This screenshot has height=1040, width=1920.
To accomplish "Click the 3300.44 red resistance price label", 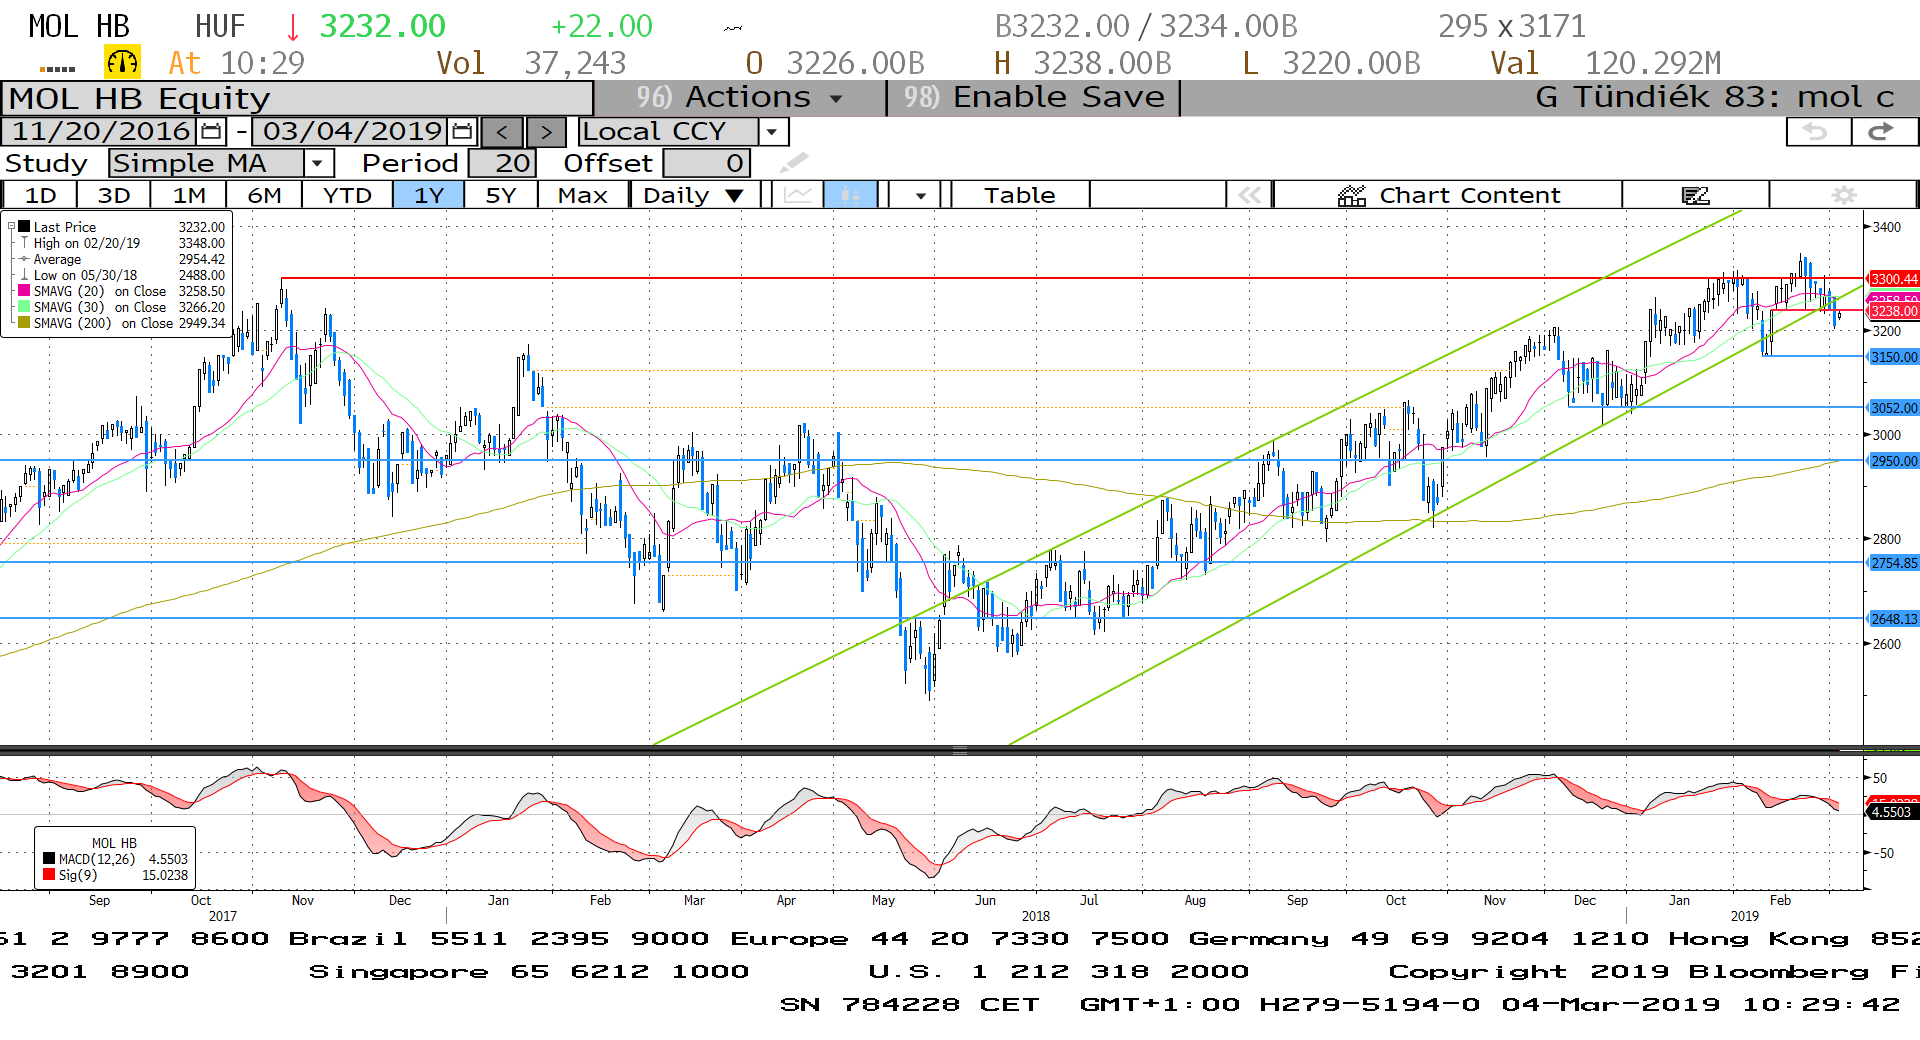I will click(1893, 279).
